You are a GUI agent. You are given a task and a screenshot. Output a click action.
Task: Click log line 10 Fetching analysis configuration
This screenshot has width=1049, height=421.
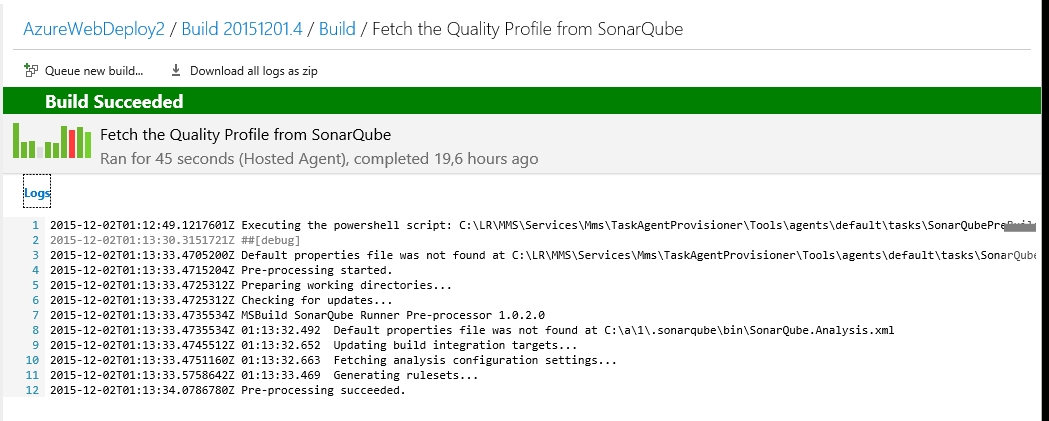333,360
